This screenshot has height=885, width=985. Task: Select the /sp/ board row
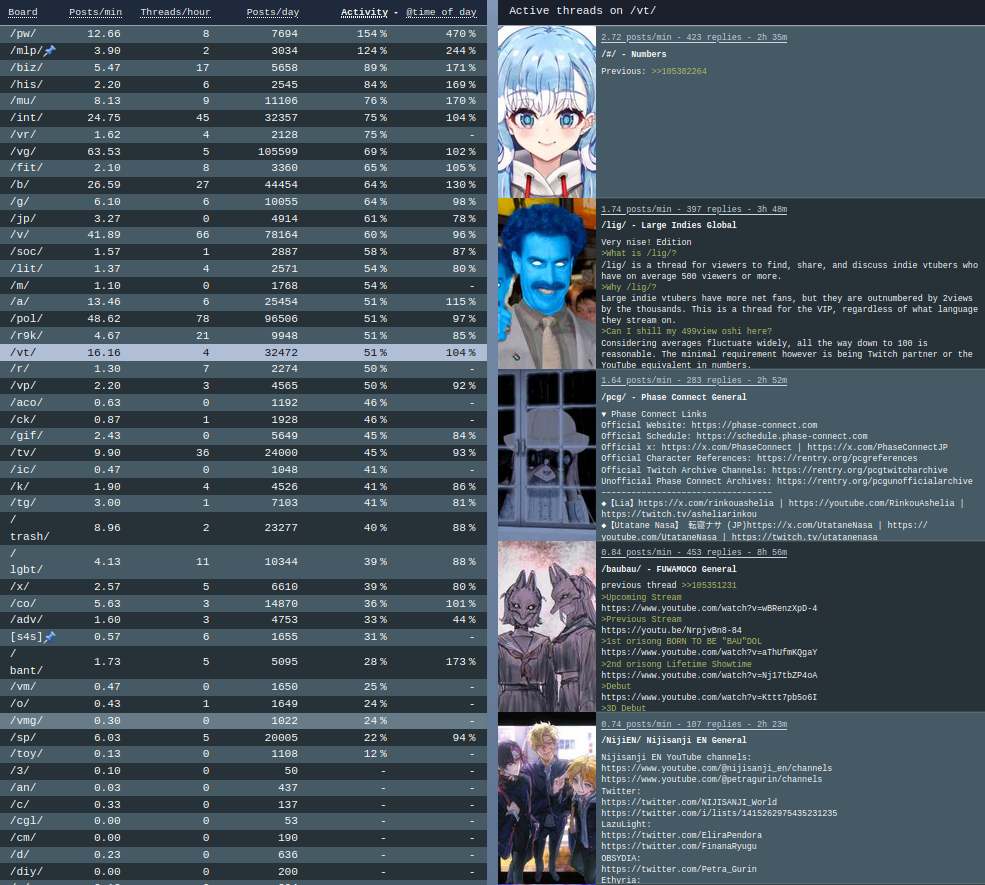[243, 737]
